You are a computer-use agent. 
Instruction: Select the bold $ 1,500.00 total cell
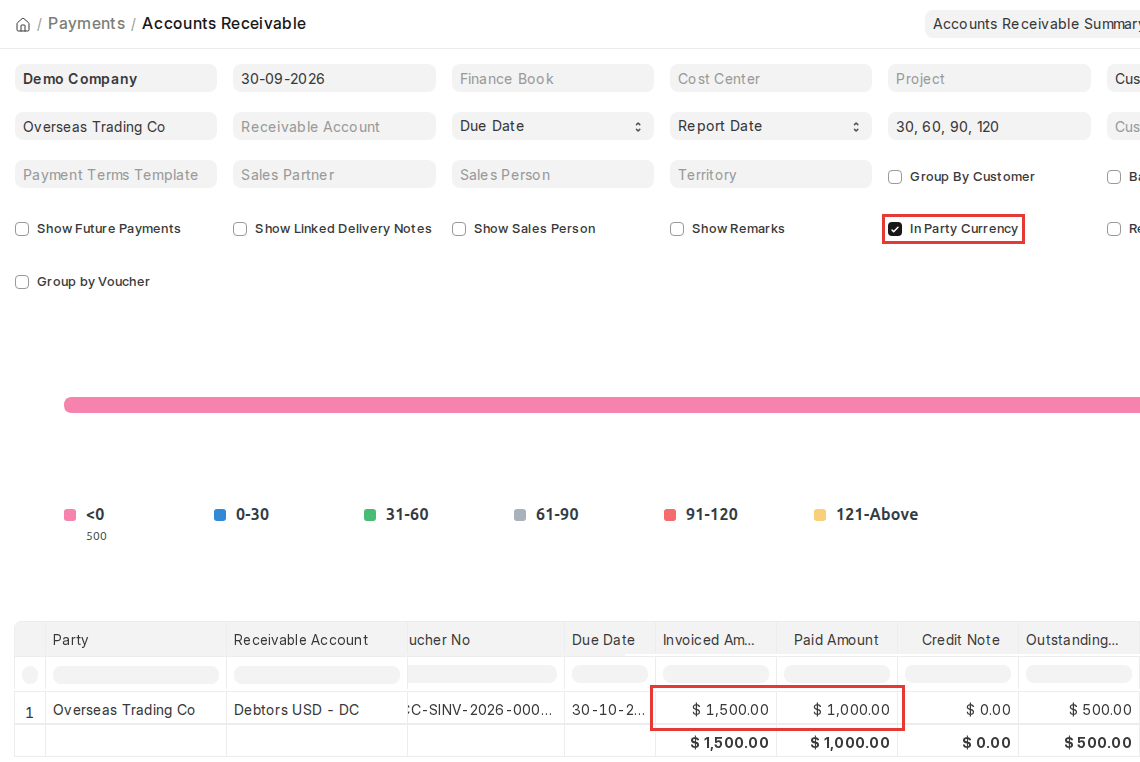click(x=716, y=742)
